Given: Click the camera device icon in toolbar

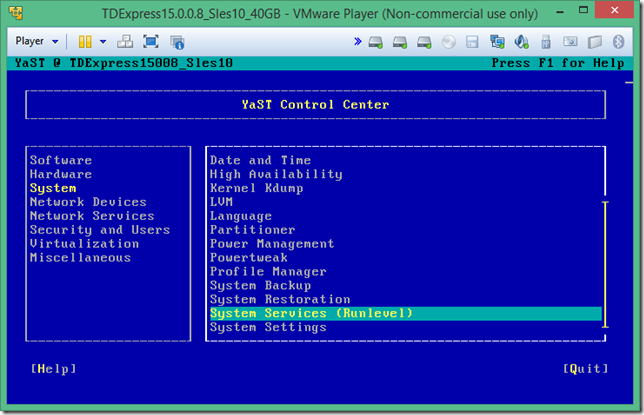Looking at the screenshot, I should tap(570, 41).
